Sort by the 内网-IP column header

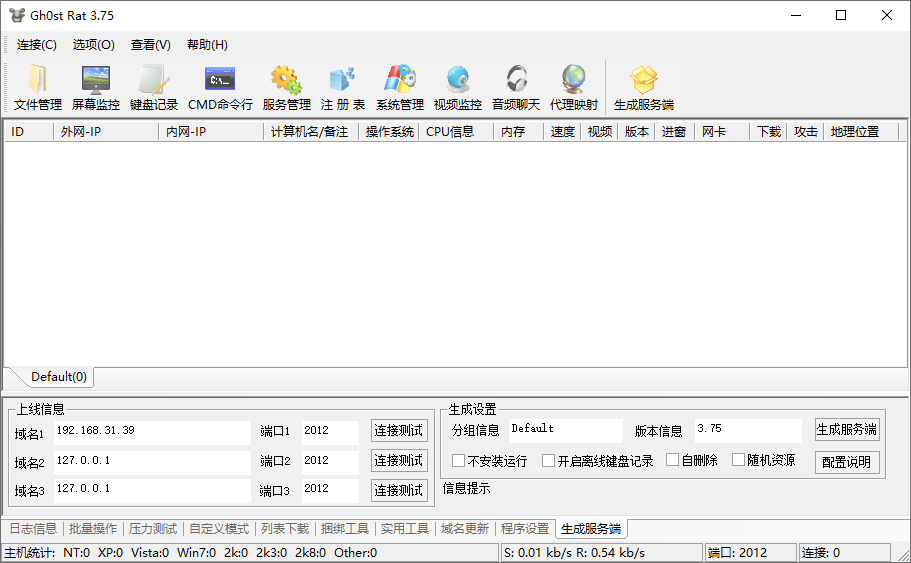(211, 132)
